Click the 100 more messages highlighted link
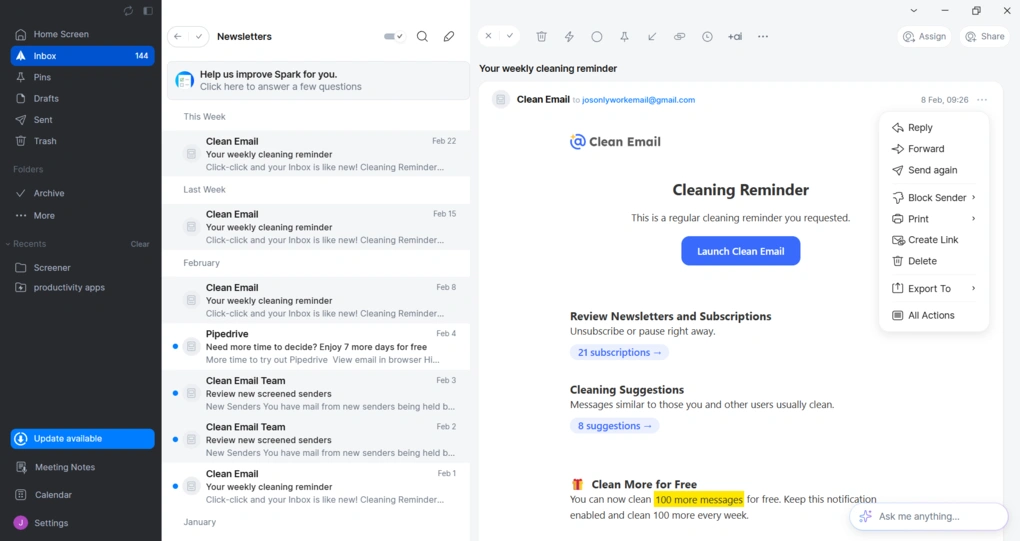 point(699,499)
